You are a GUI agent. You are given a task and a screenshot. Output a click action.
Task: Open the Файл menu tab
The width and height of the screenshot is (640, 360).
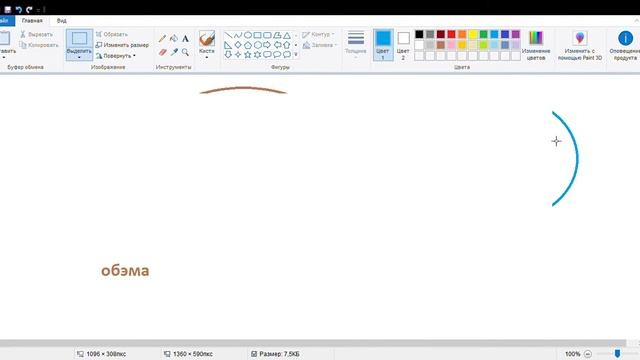(x=6, y=20)
